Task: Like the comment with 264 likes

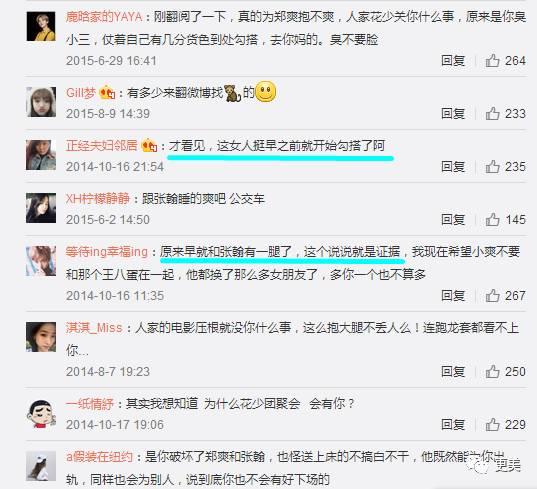Action: tap(492, 61)
